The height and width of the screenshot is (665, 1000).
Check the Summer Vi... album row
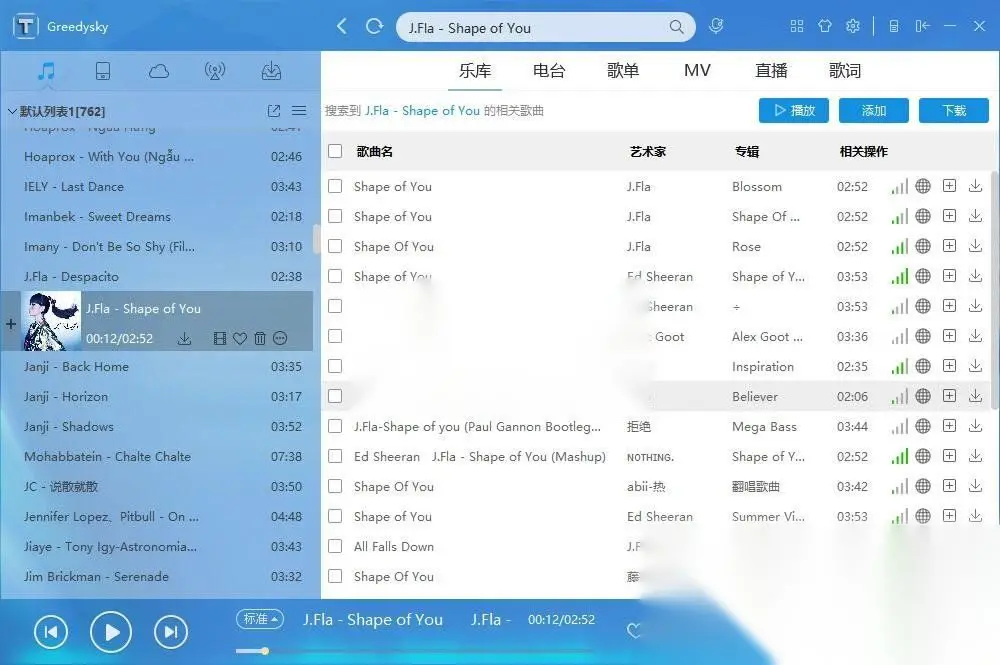click(x=335, y=516)
